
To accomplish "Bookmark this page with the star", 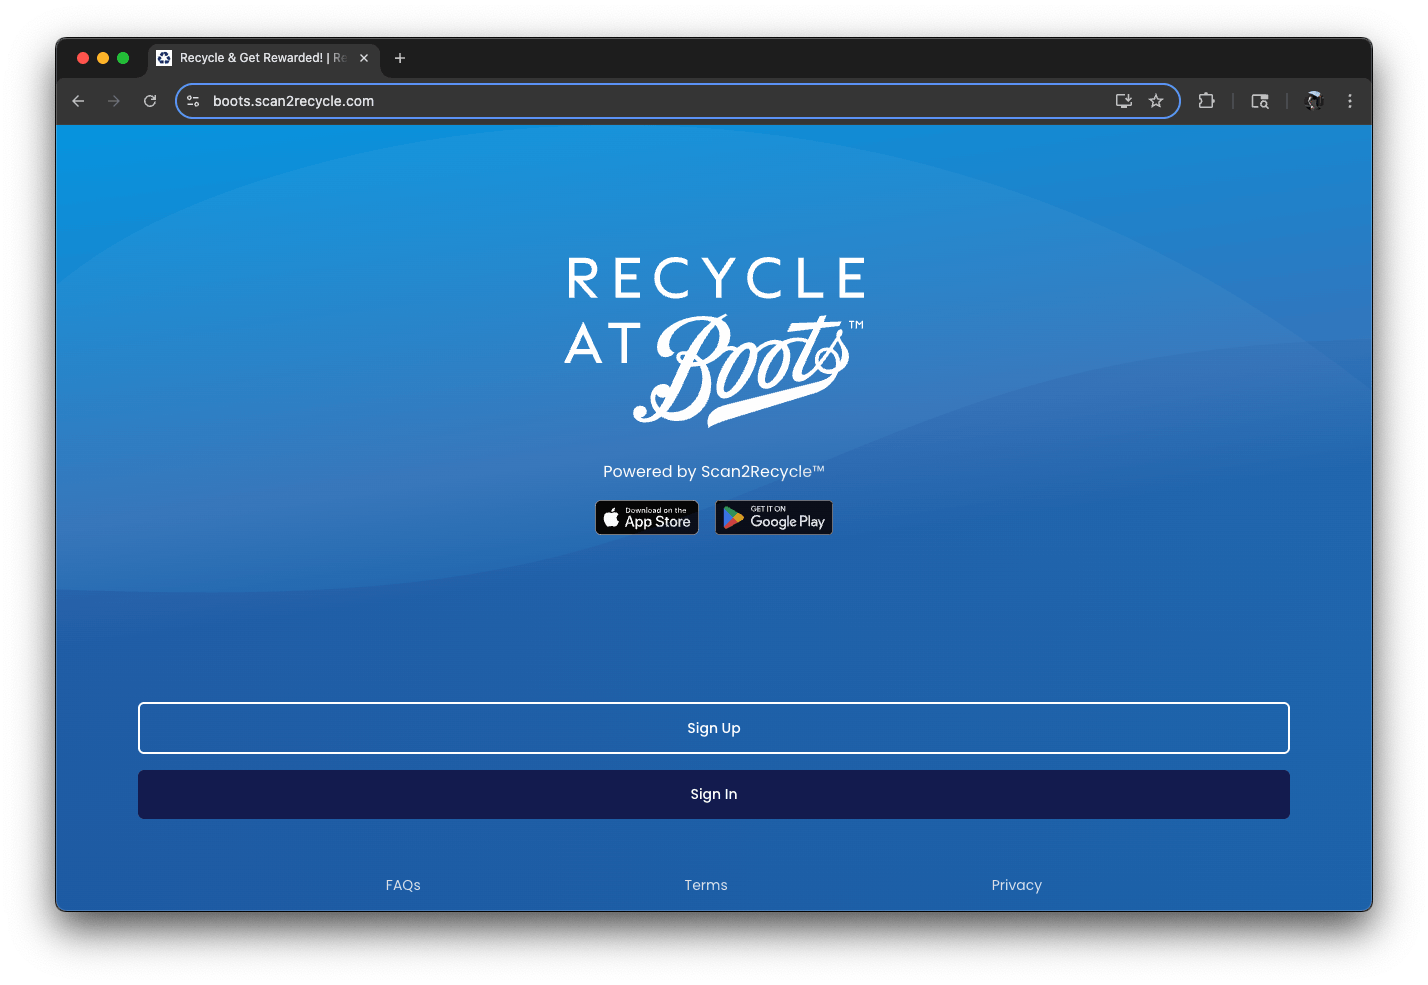I will [1156, 101].
